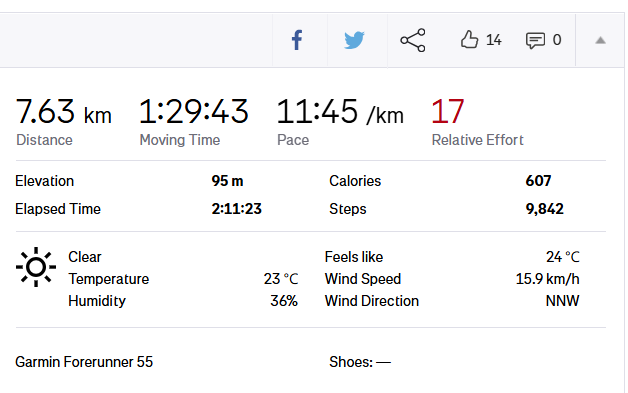Viewport: 628px width, 393px height.
Task: Open comments speech bubble icon
Action: [x=535, y=40]
